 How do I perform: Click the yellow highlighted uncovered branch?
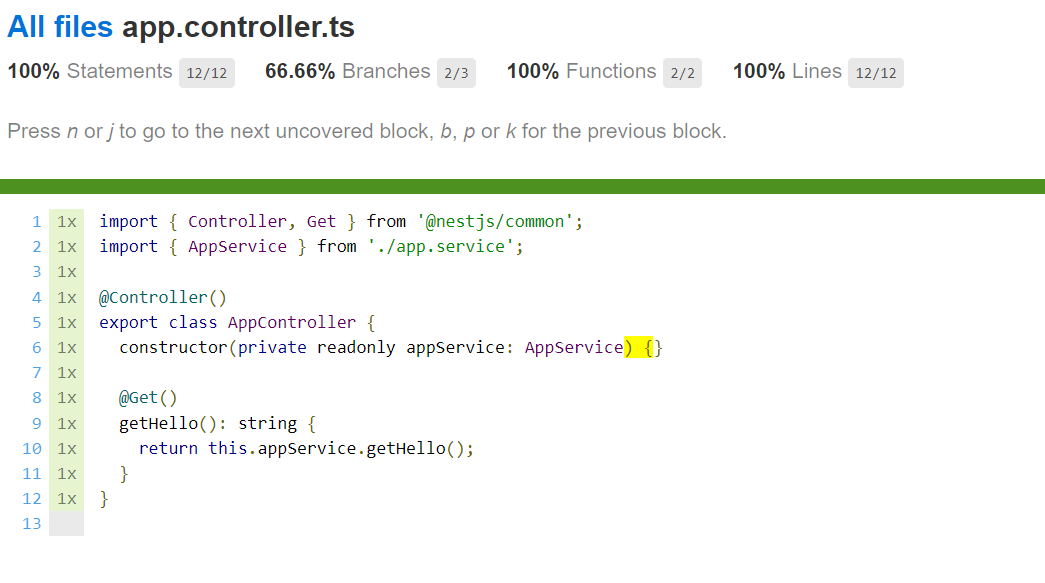[x=638, y=348]
